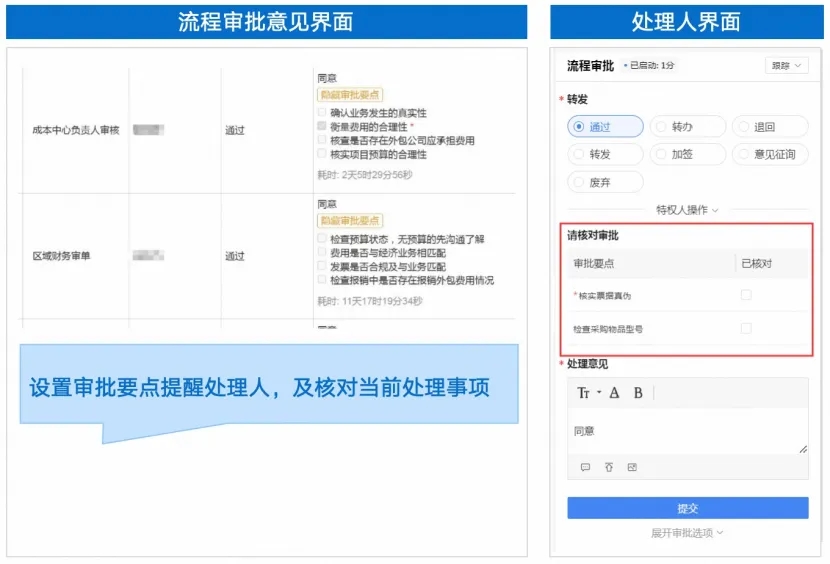The height and width of the screenshot is (564, 830).
Task: Click the 提交 submit button
Action: 687,508
